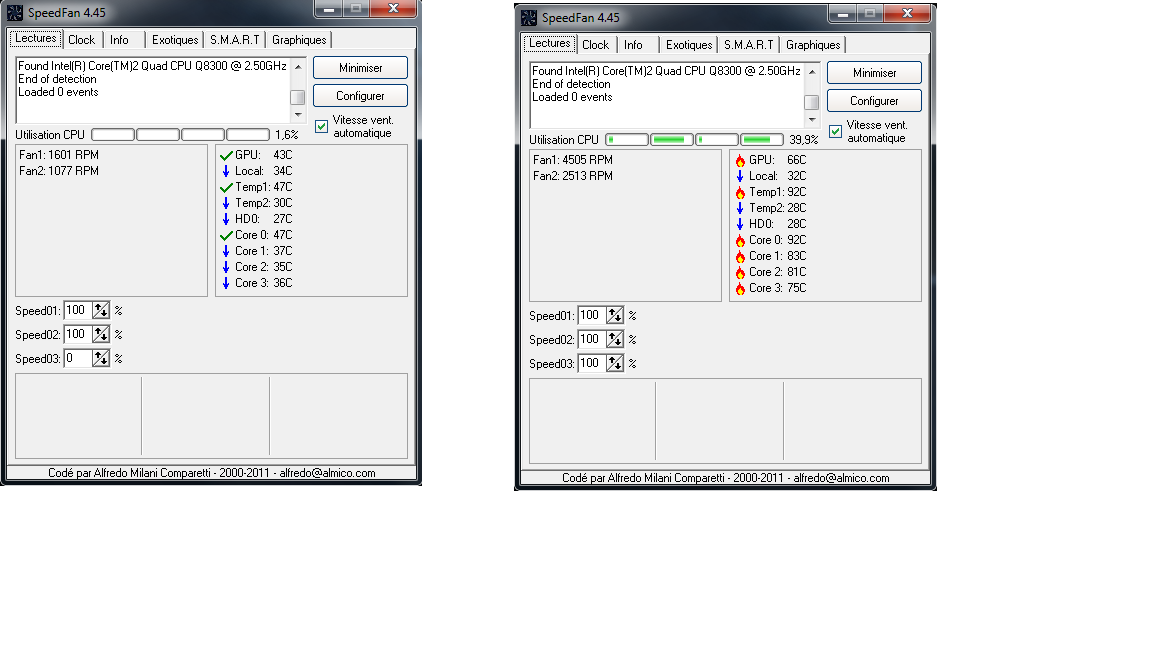Viewport: 1152px width, 648px height.
Task: Click the SpeedFan title bar icon in the right window
Action: pos(529,18)
